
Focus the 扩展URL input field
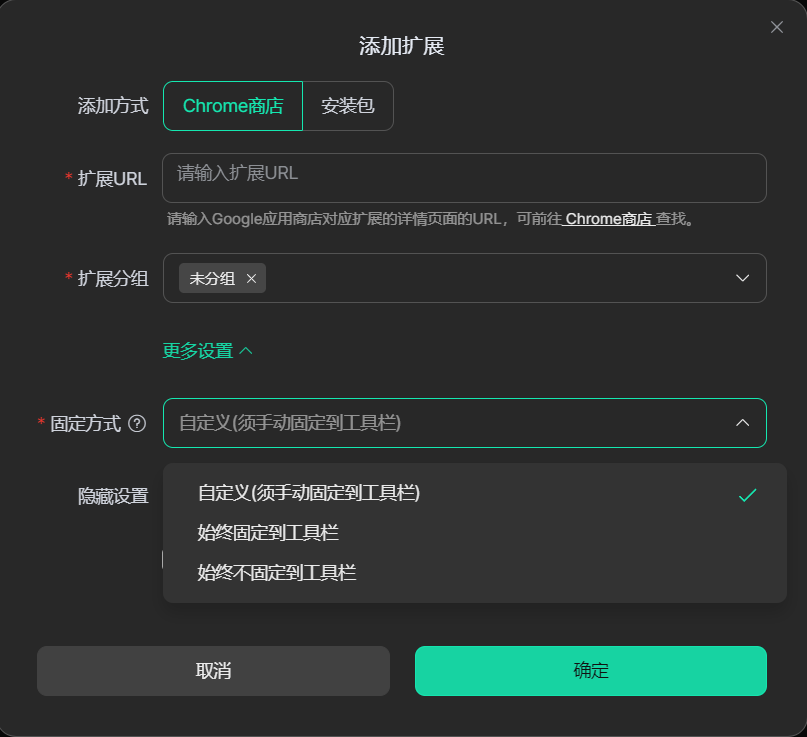(x=465, y=177)
